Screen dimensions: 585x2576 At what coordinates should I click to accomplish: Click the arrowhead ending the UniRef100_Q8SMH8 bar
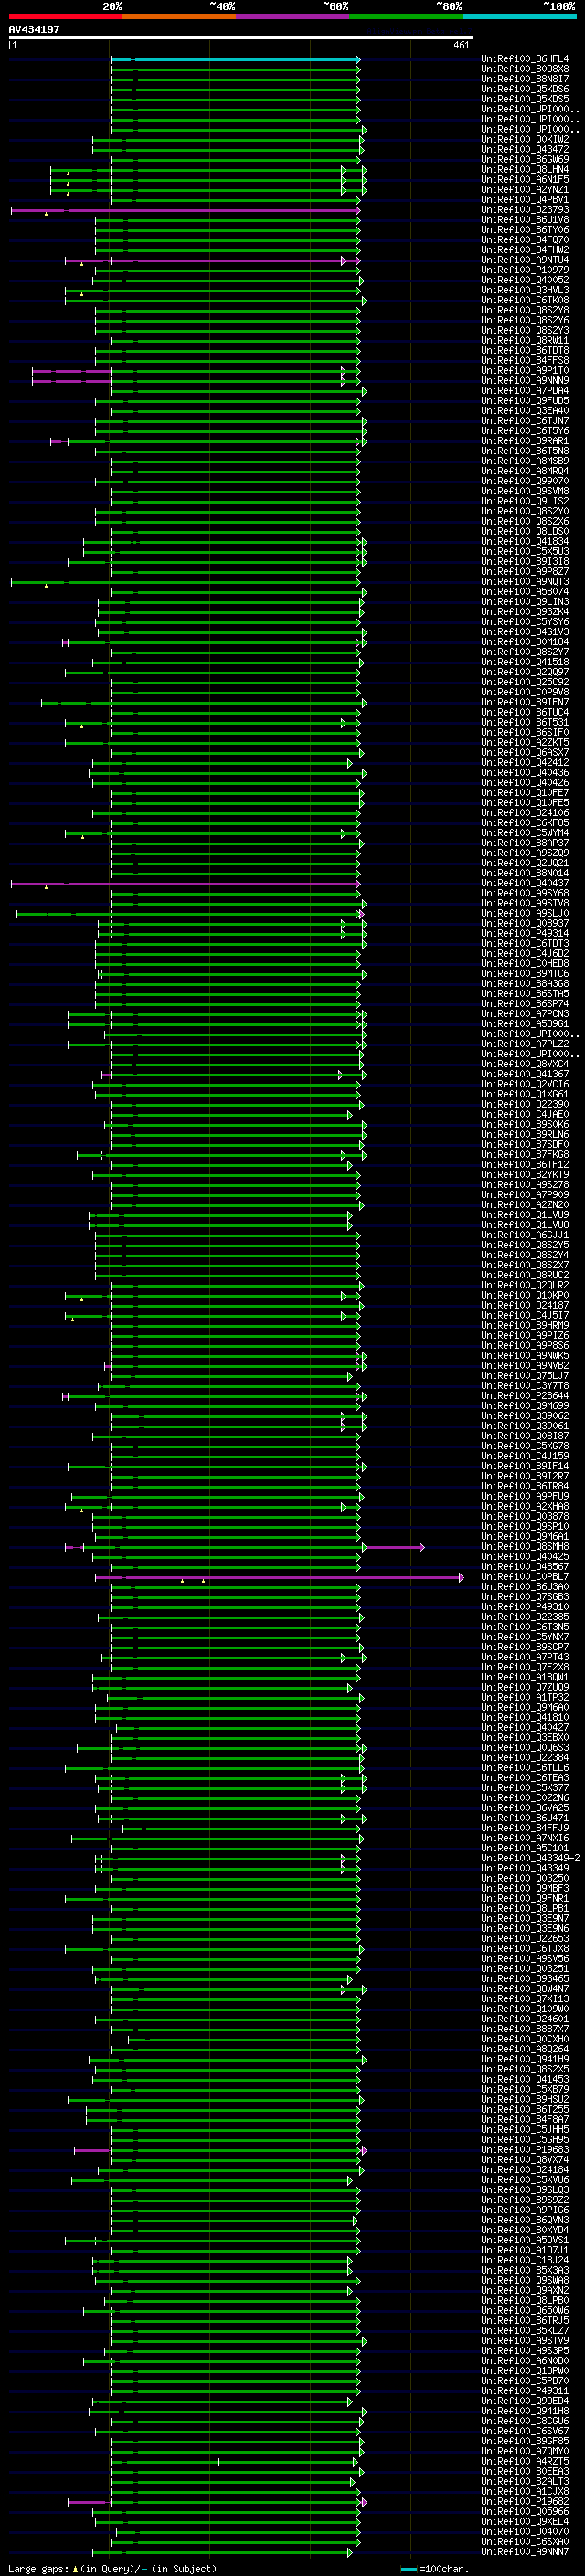(x=422, y=1547)
